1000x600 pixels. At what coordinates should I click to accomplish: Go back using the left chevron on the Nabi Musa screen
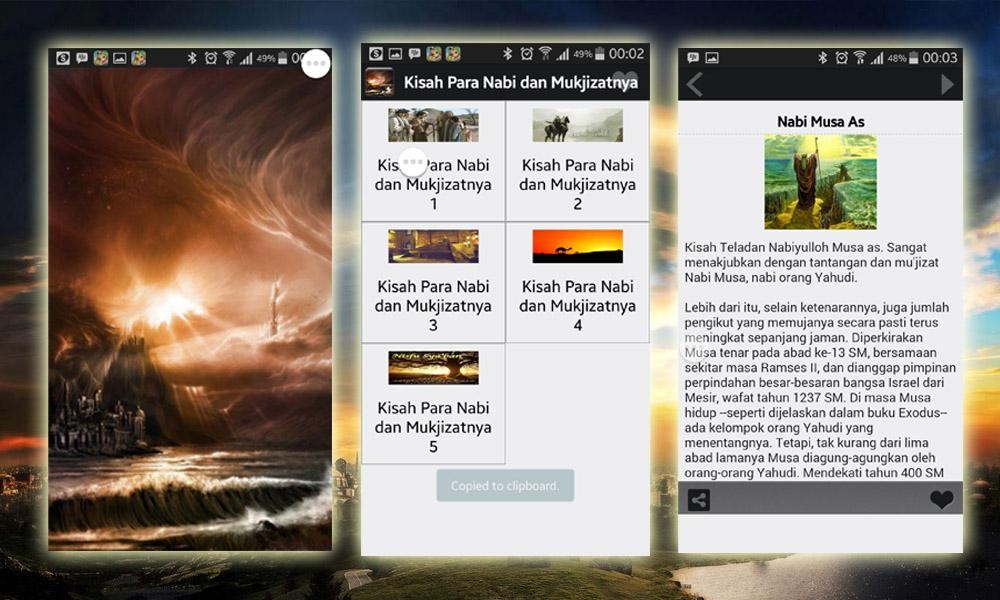click(x=695, y=84)
